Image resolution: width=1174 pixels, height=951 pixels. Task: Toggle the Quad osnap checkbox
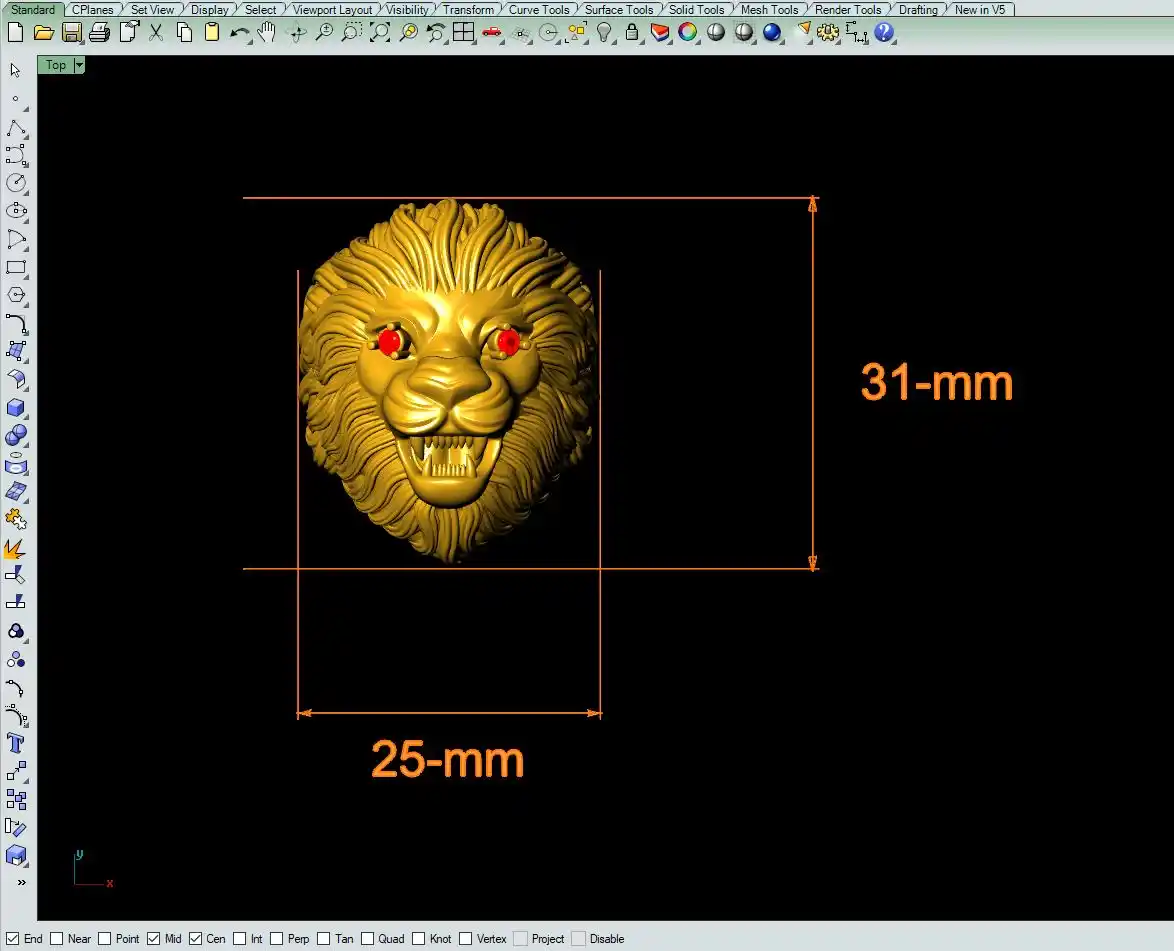click(x=368, y=939)
